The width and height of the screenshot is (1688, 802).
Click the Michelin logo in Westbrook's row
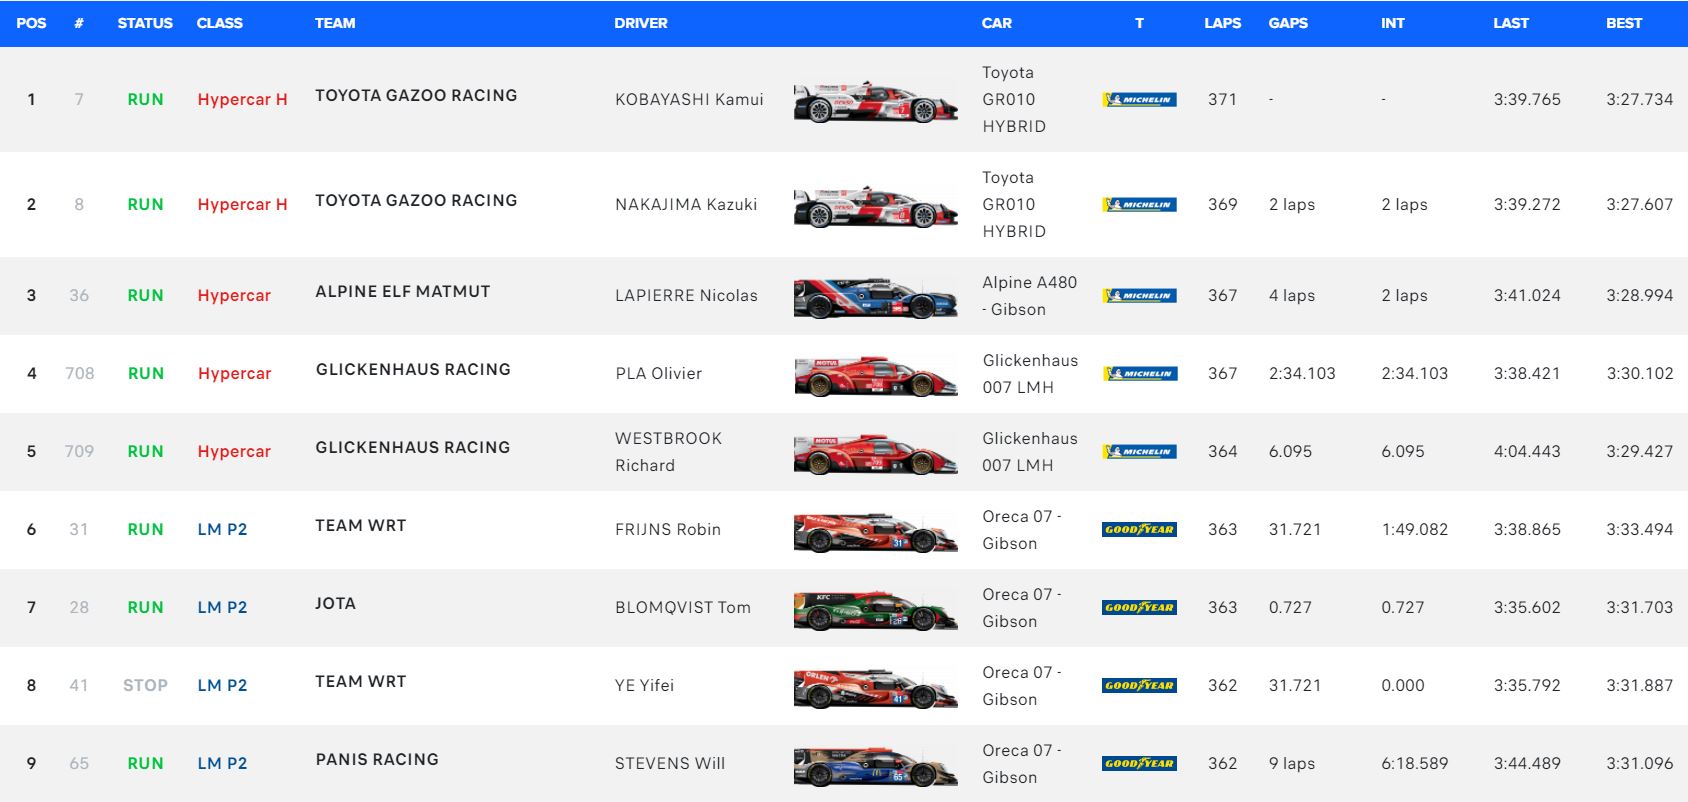(1139, 452)
